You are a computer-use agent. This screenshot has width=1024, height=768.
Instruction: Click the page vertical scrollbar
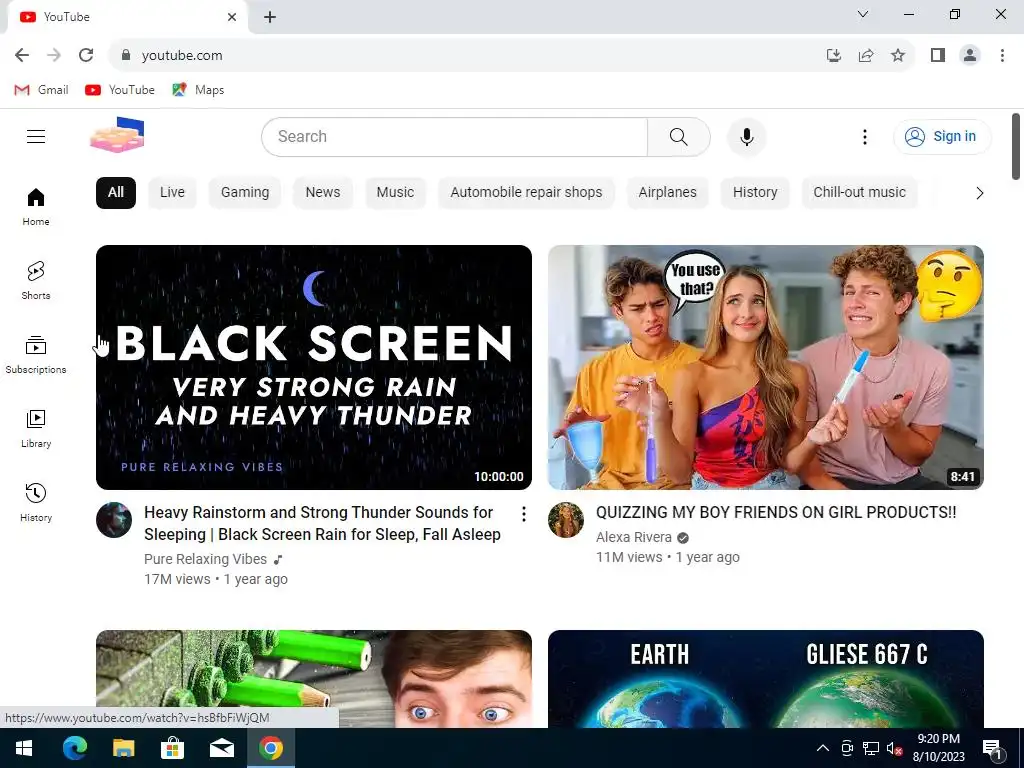coord(1016,146)
